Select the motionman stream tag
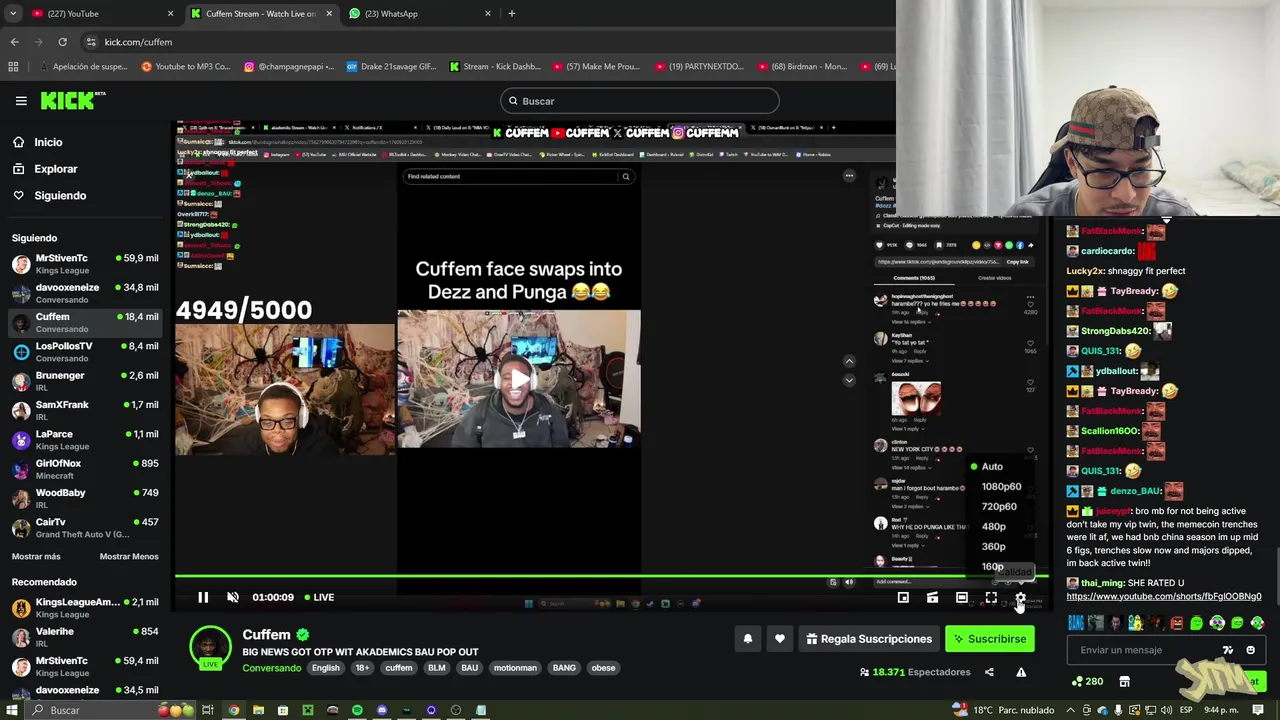The image size is (1280, 720). 515,668
